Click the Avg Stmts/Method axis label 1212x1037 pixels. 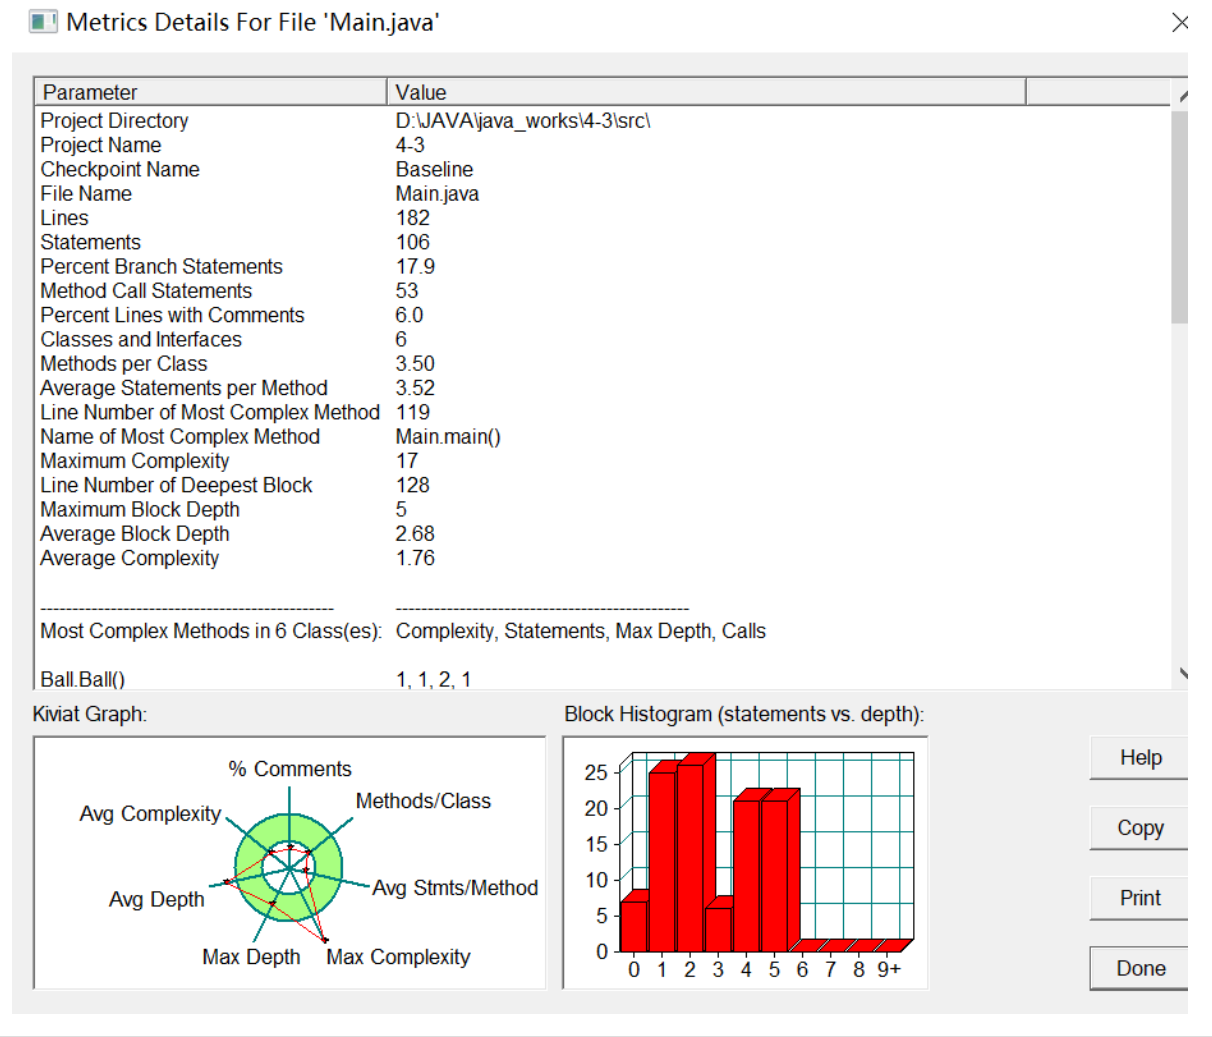click(455, 888)
